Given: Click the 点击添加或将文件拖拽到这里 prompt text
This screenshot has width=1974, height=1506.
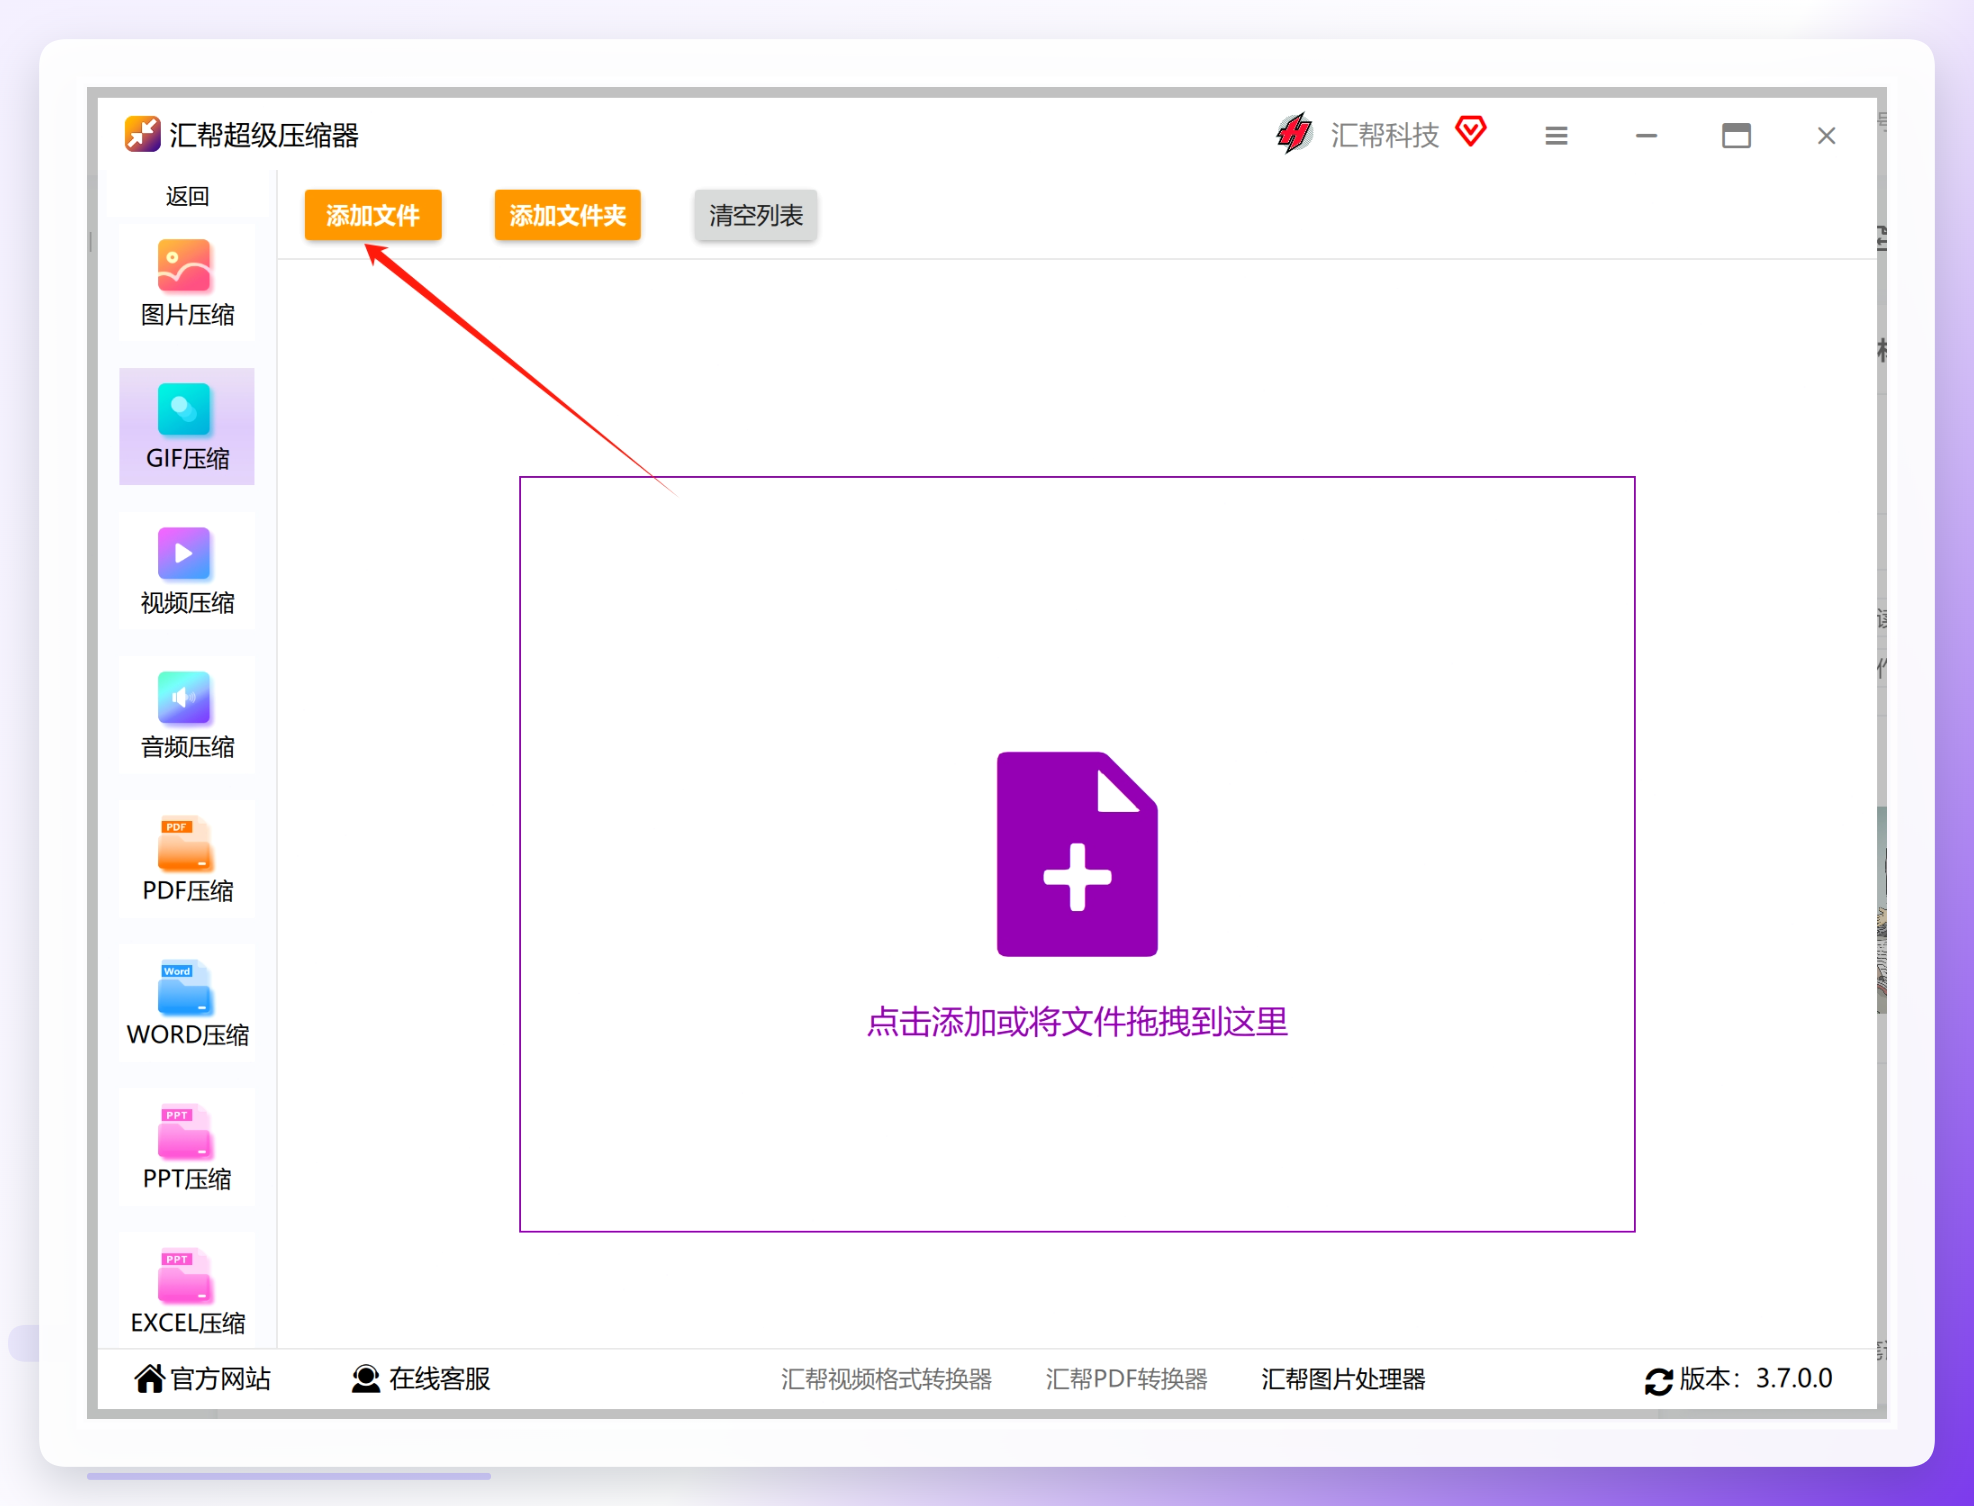Looking at the screenshot, I should click(x=1077, y=1022).
